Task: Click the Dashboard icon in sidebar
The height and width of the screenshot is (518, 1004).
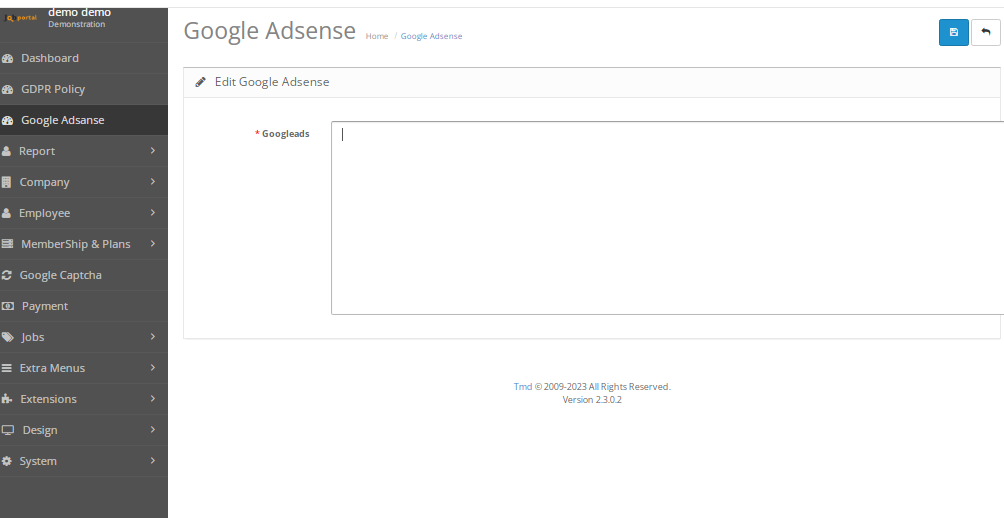Action: tap(8, 59)
